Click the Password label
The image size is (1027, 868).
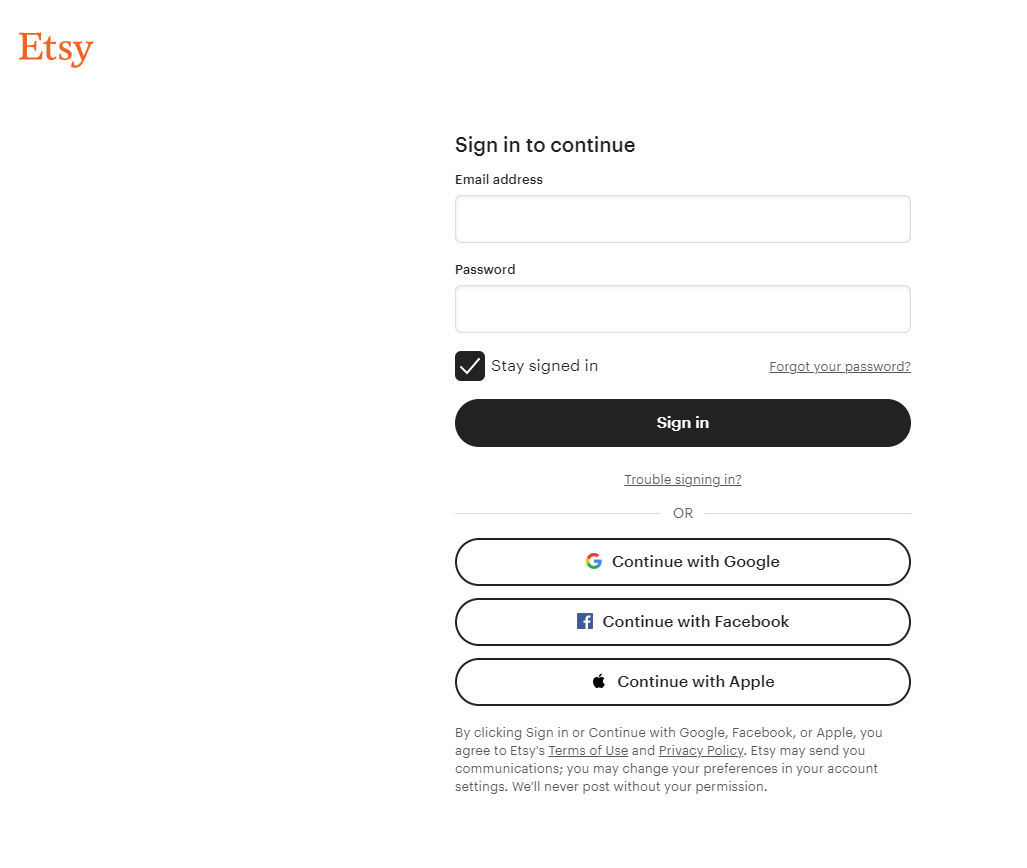(x=485, y=269)
